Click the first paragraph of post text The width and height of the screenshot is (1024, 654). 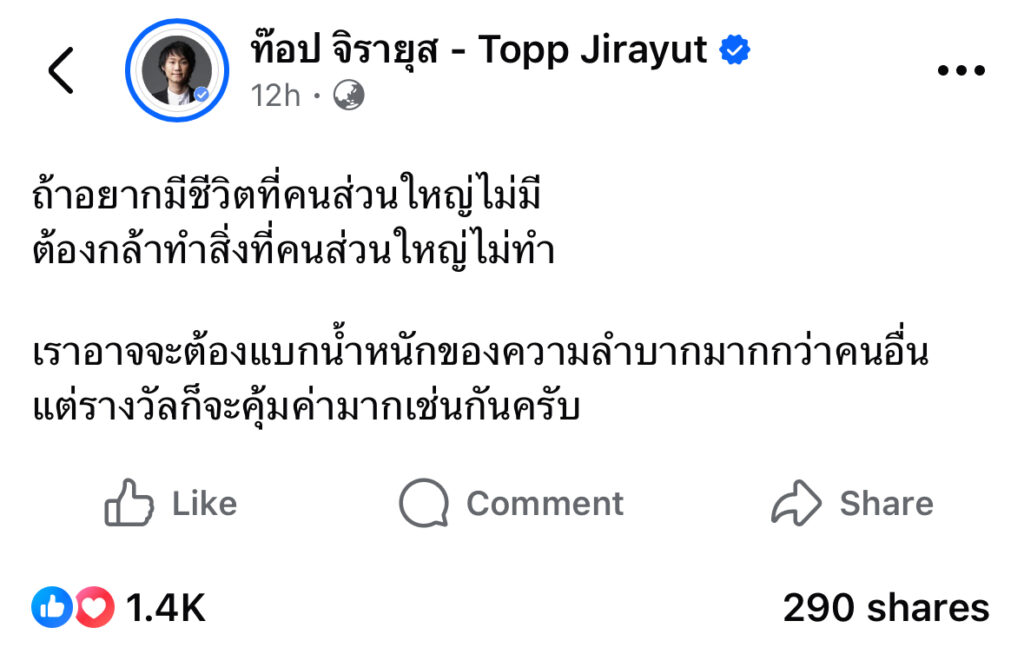pos(293,221)
